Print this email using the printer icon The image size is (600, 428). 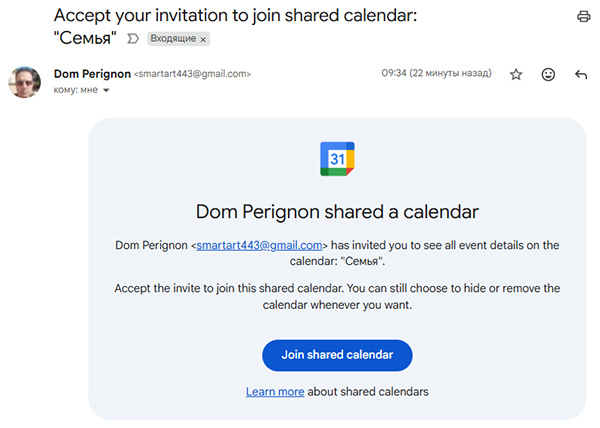pos(583,17)
